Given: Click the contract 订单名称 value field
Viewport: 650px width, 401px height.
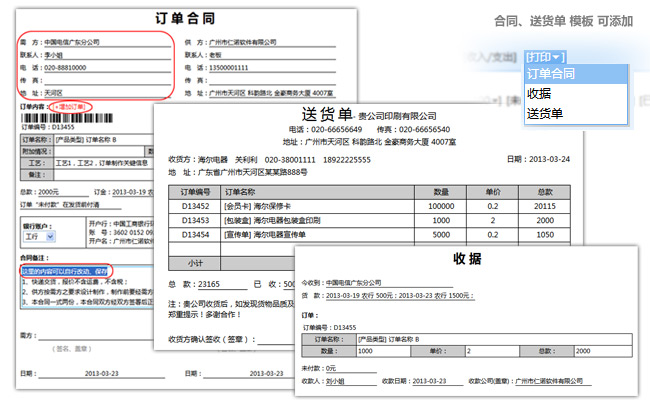Looking at the screenshot, I should pos(104,140).
